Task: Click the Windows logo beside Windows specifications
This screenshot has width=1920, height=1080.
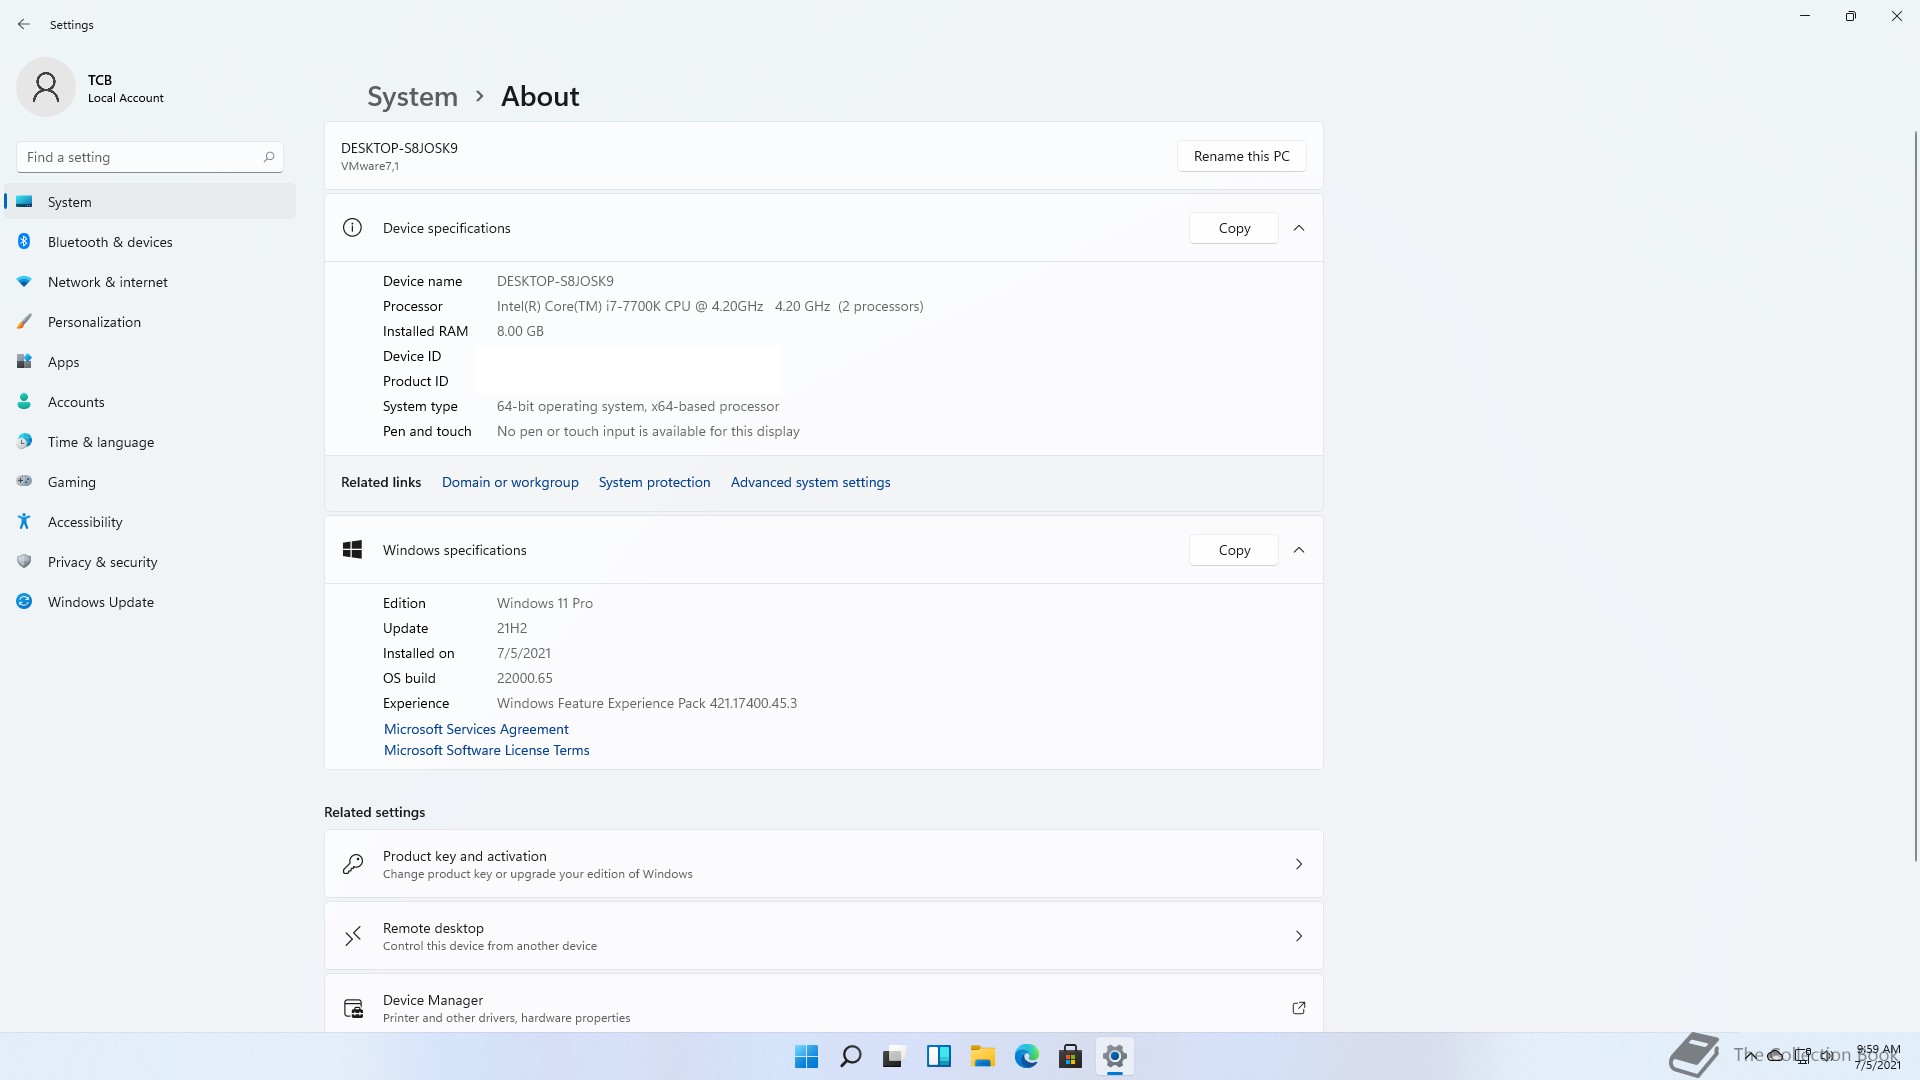Action: (352, 550)
